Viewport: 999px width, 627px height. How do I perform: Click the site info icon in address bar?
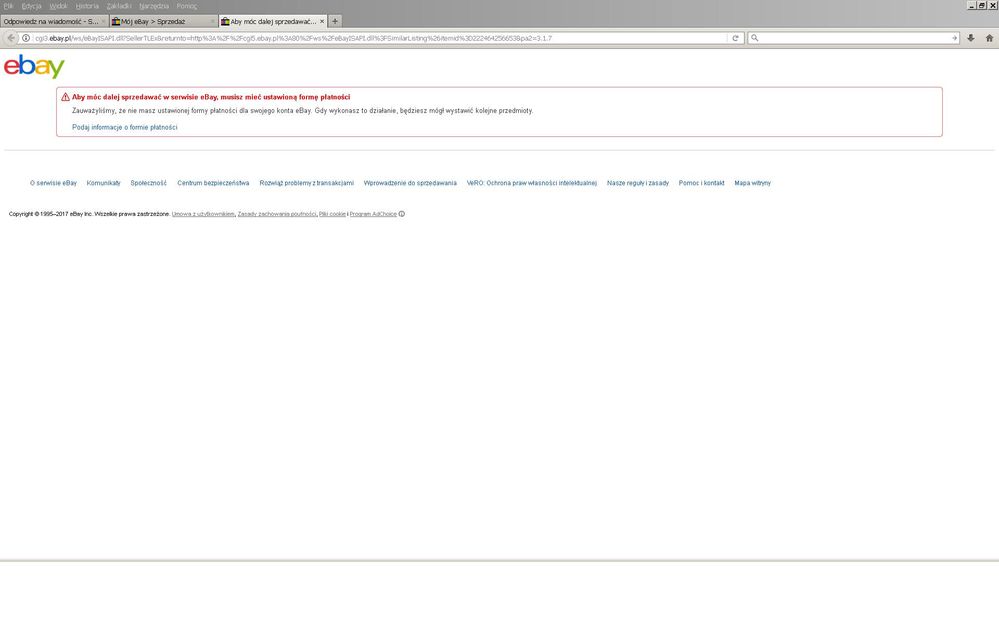(26, 38)
